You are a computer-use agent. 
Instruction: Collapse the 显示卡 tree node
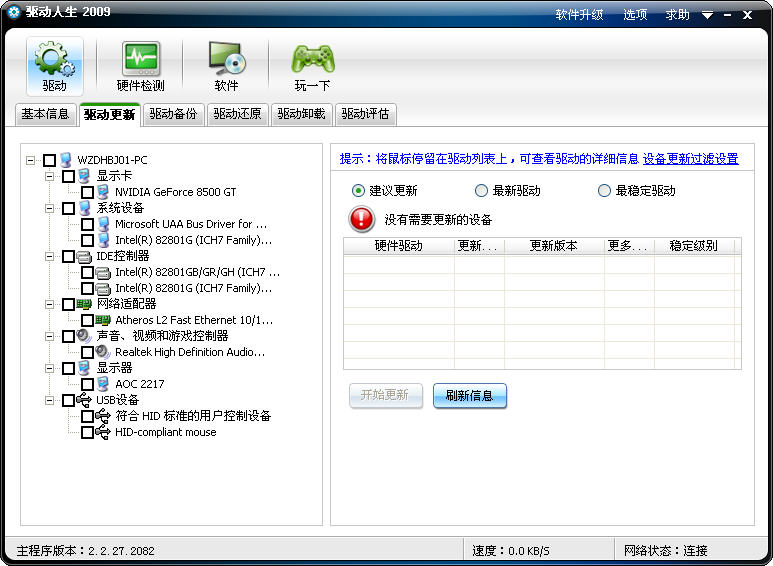pos(49,176)
